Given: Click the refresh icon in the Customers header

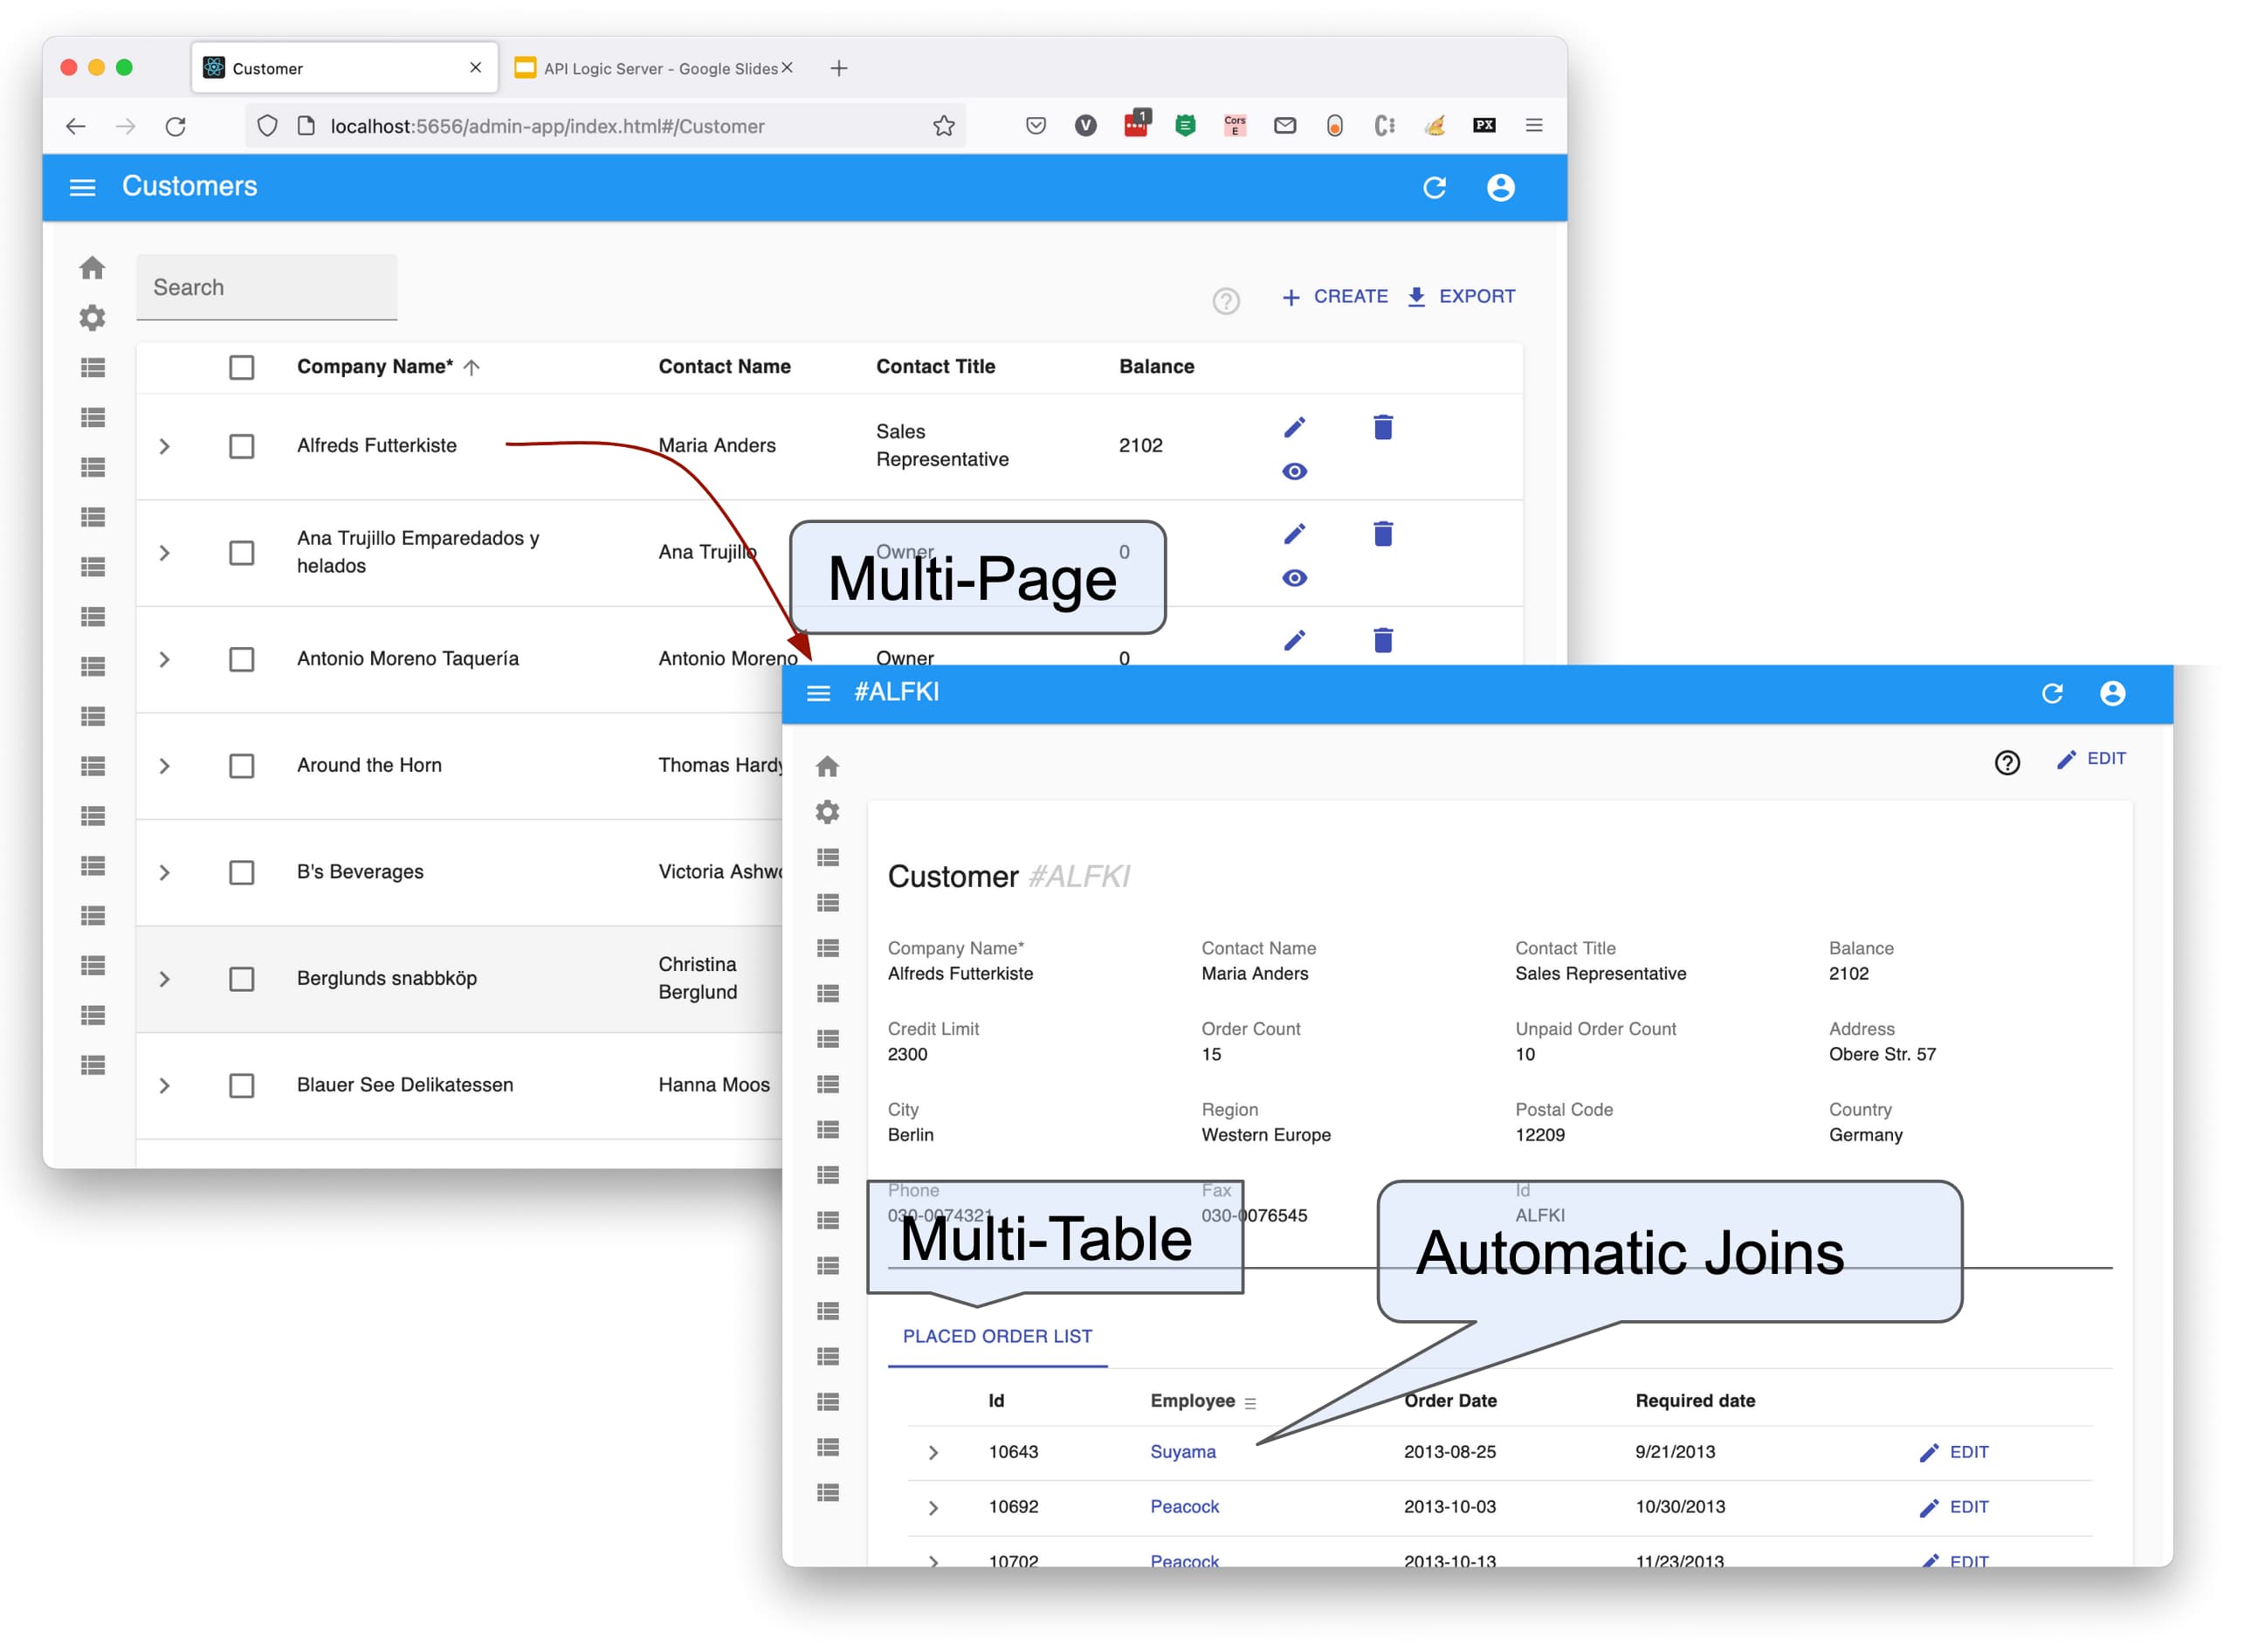Looking at the screenshot, I should pyautogui.click(x=1434, y=188).
